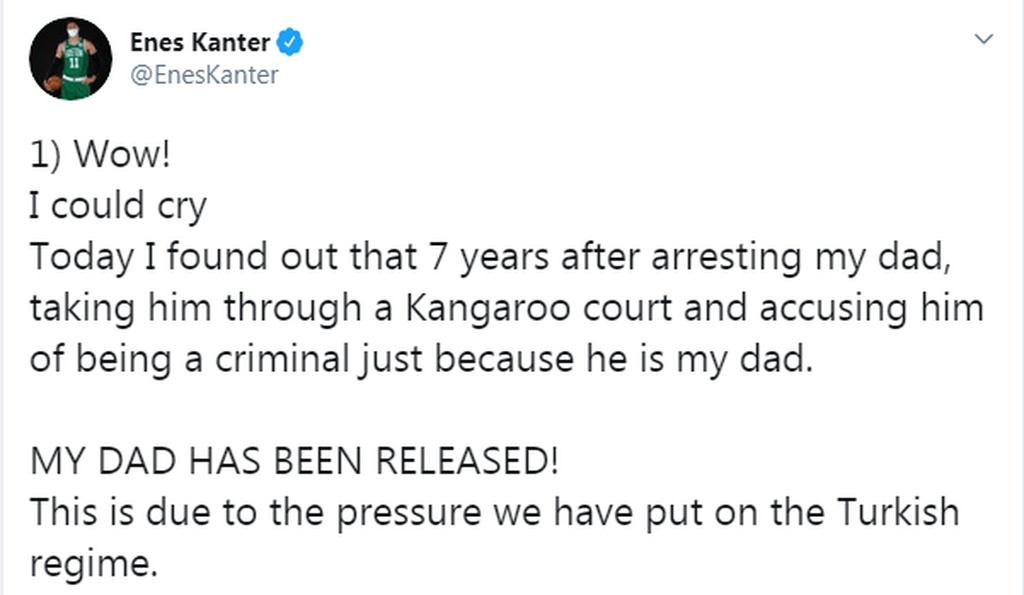Open the Enes Kanter display name
1024x595 pixels.
[x=200, y=42]
